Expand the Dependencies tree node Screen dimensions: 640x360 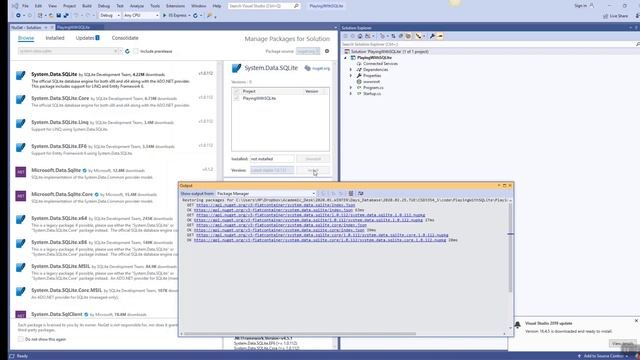351,70
